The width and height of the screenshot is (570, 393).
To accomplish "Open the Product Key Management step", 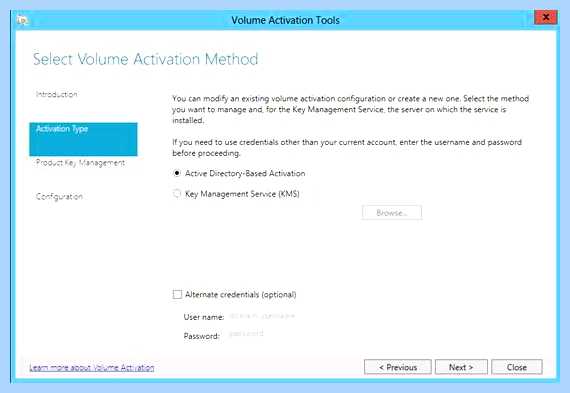I will pyautogui.click(x=80, y=163).
